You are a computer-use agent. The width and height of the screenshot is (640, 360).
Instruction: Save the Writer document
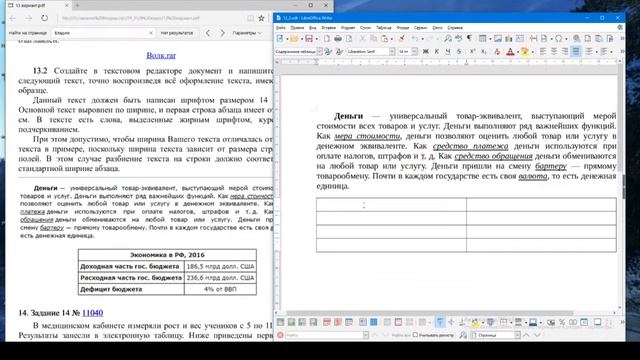click(309, 39)
